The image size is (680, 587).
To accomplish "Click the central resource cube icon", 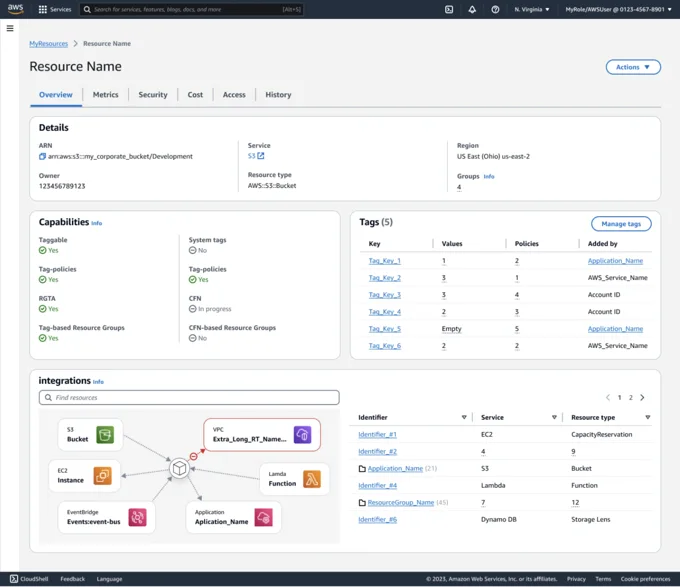I will click(179, 468).
